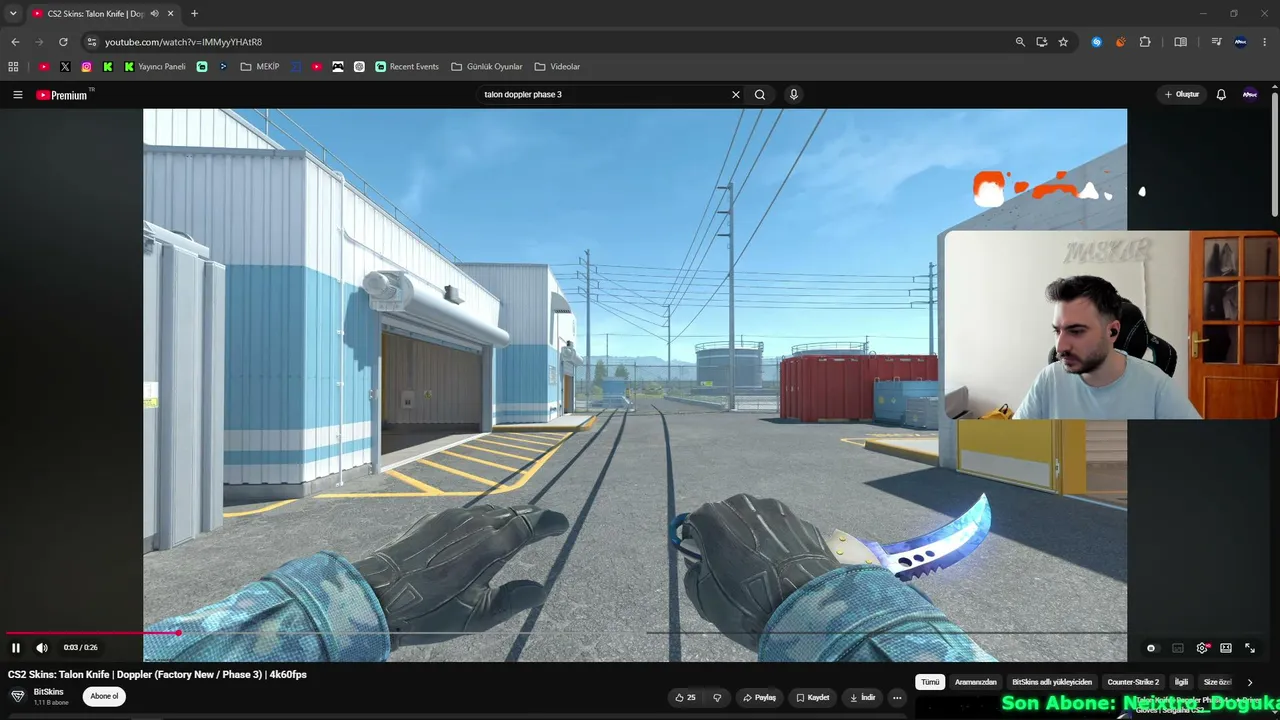
Task: Switch player to theater mode
Action: pyautogui.click(x=1226, y=648)
